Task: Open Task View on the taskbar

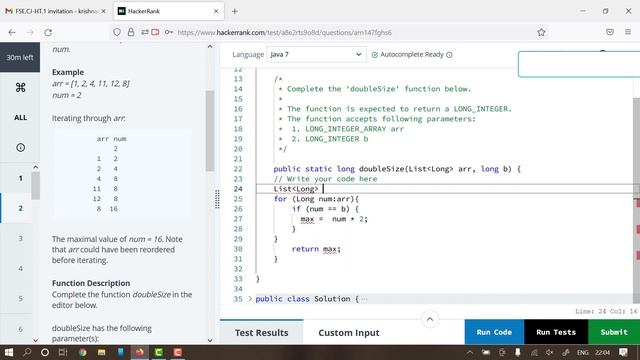Action: 63,352
